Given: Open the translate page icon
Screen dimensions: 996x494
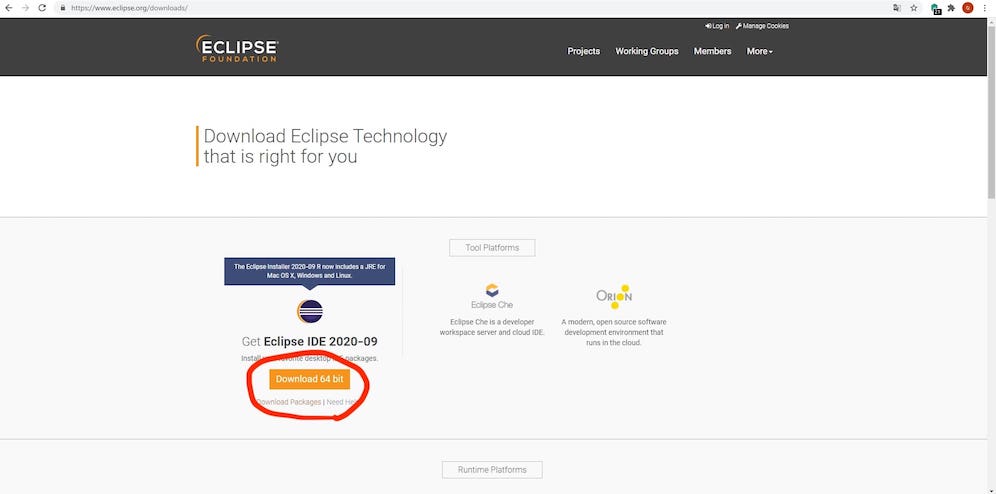Looking at the screenshot, I should [897, 8].
